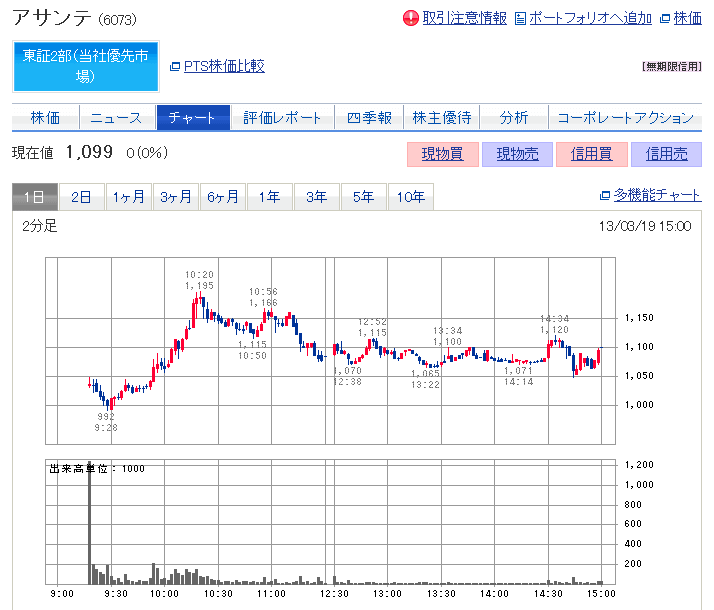Click the window icon beside 多機能チャート

coord(604,195)
